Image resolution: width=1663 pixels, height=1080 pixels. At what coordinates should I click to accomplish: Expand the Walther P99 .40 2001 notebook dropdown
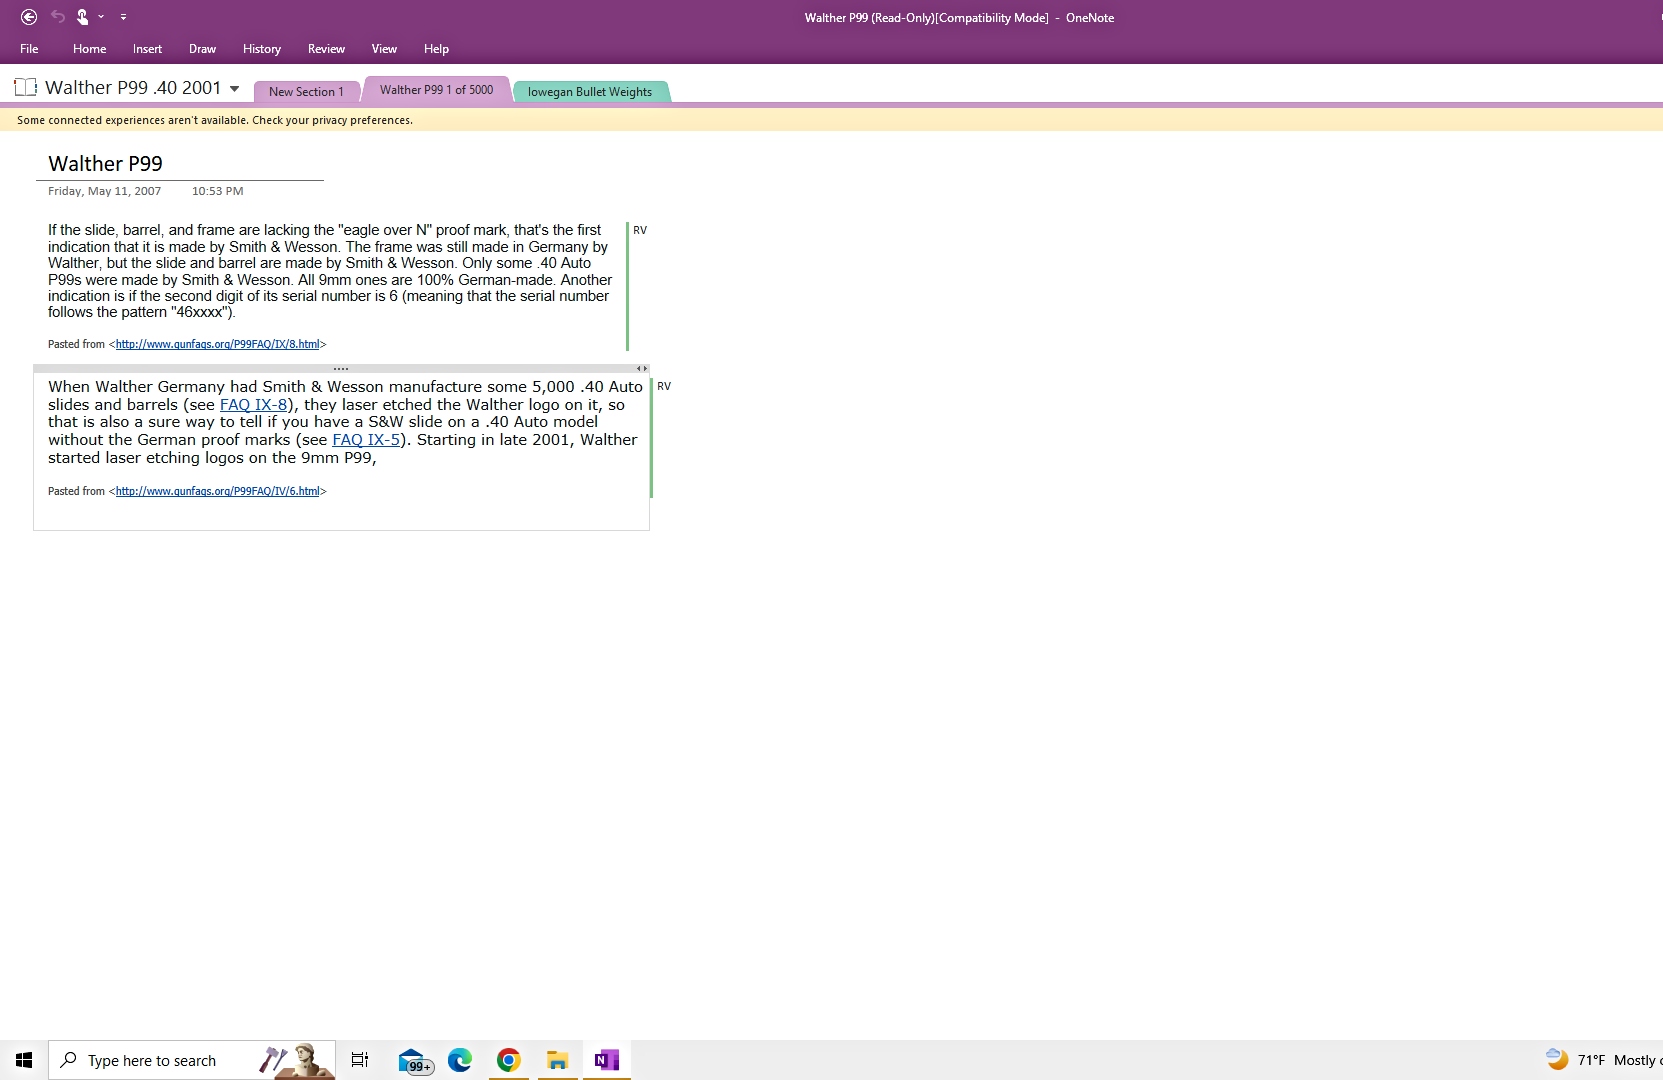pyautogui.click(x=234, y=89)
